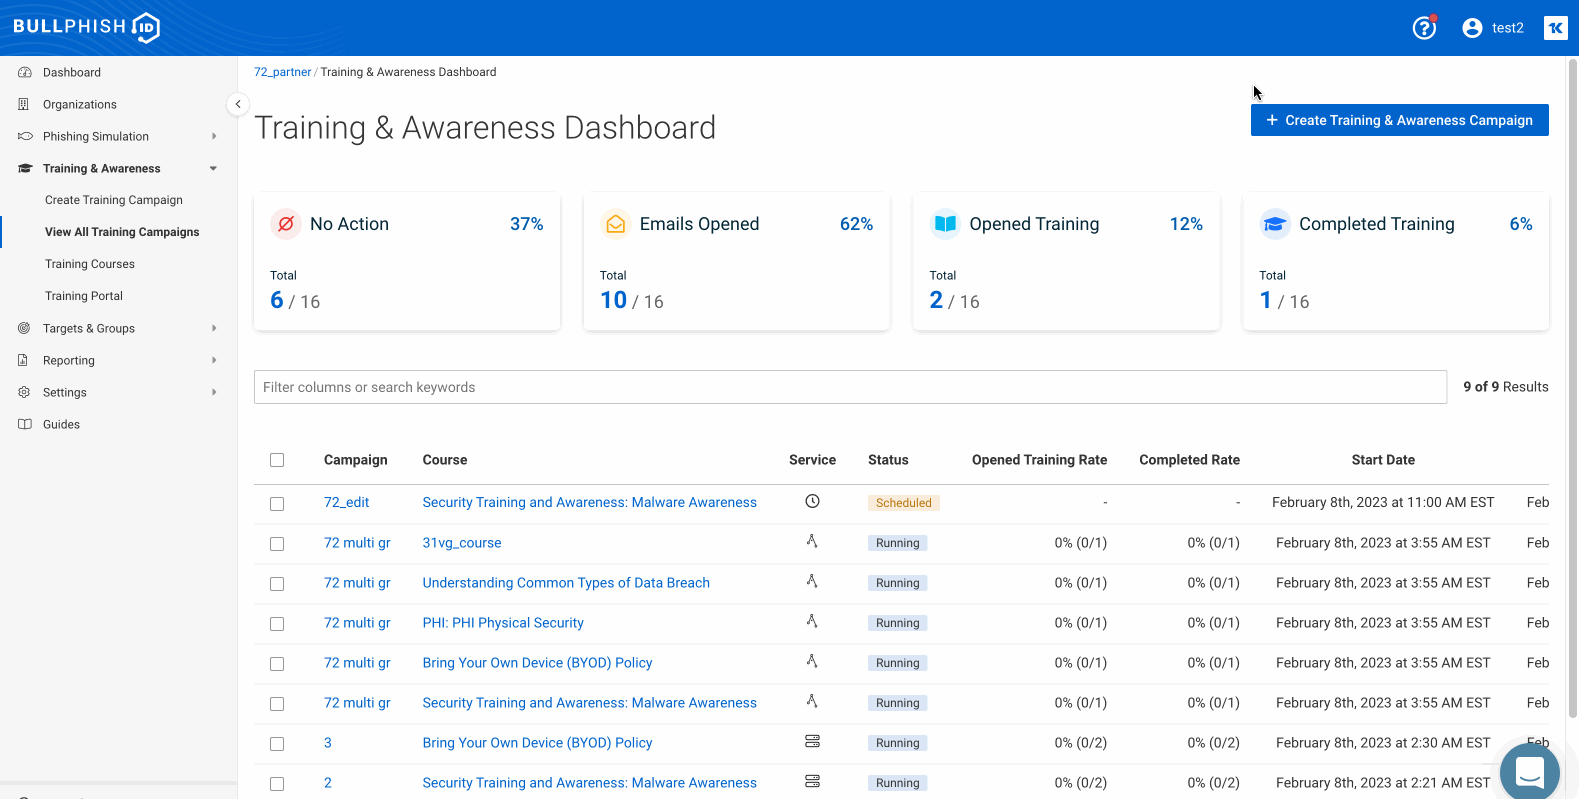Expand the Settings submenu arrow
This screenshot has height=799, width=1579.
pyautogui.click(x=214, y=392)
